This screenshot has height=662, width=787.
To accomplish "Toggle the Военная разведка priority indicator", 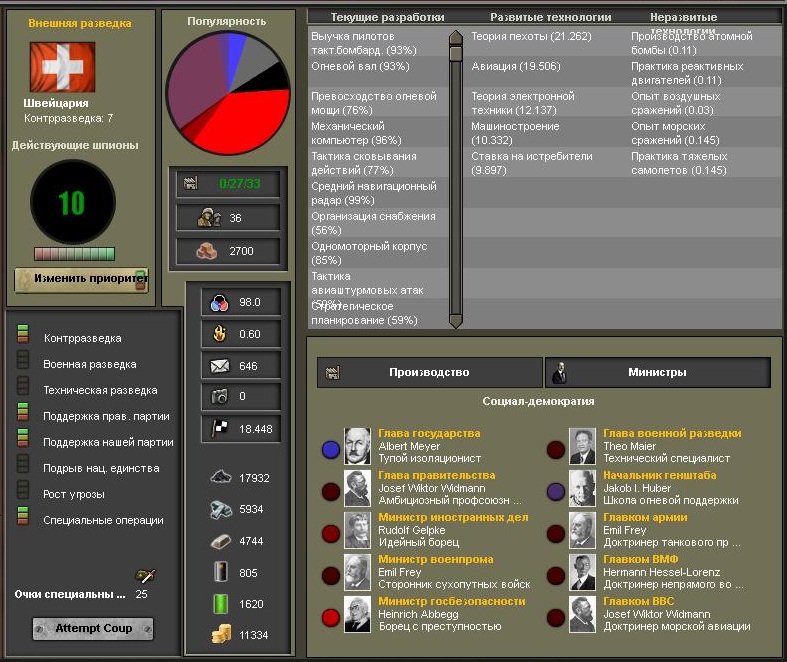I will tap(23, 364).
